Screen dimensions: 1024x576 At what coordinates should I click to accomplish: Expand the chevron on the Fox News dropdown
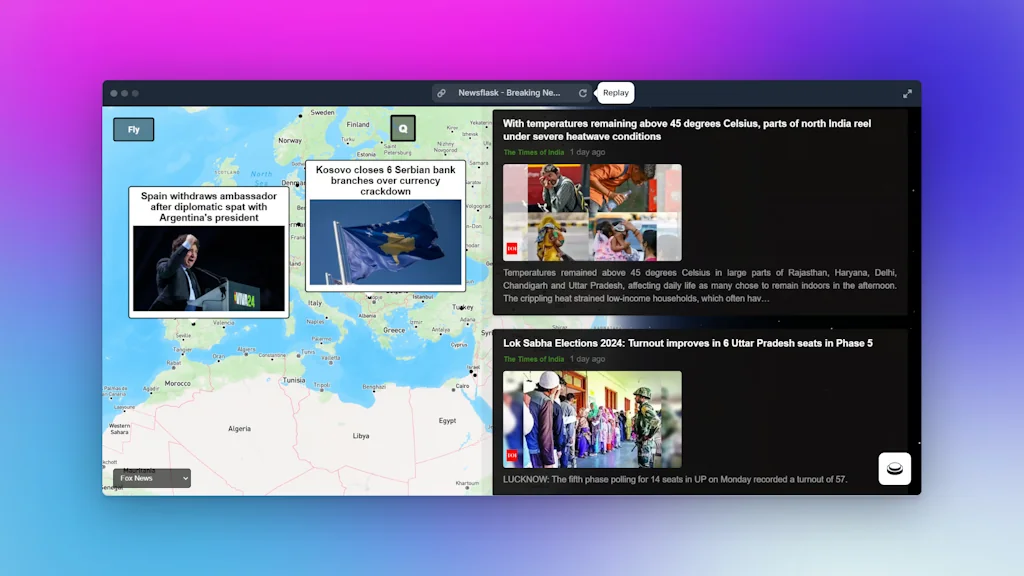(184, 478)
